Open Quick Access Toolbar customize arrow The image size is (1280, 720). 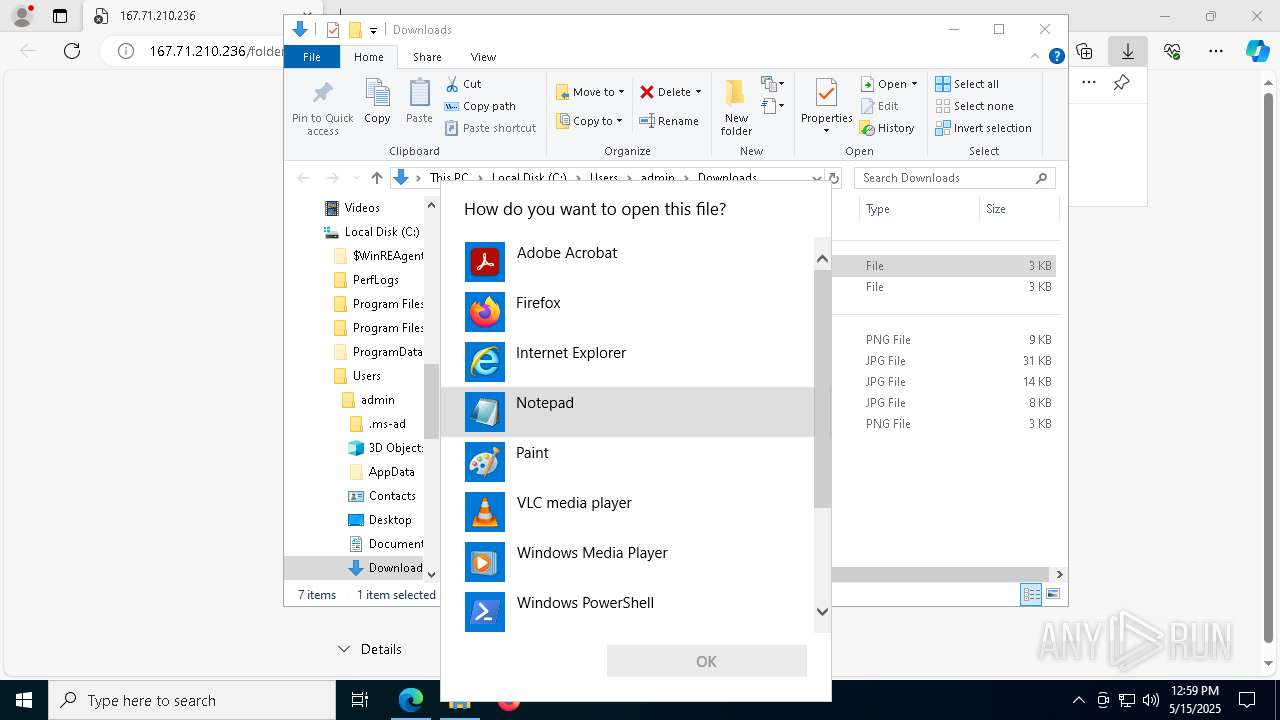[373, 30]
